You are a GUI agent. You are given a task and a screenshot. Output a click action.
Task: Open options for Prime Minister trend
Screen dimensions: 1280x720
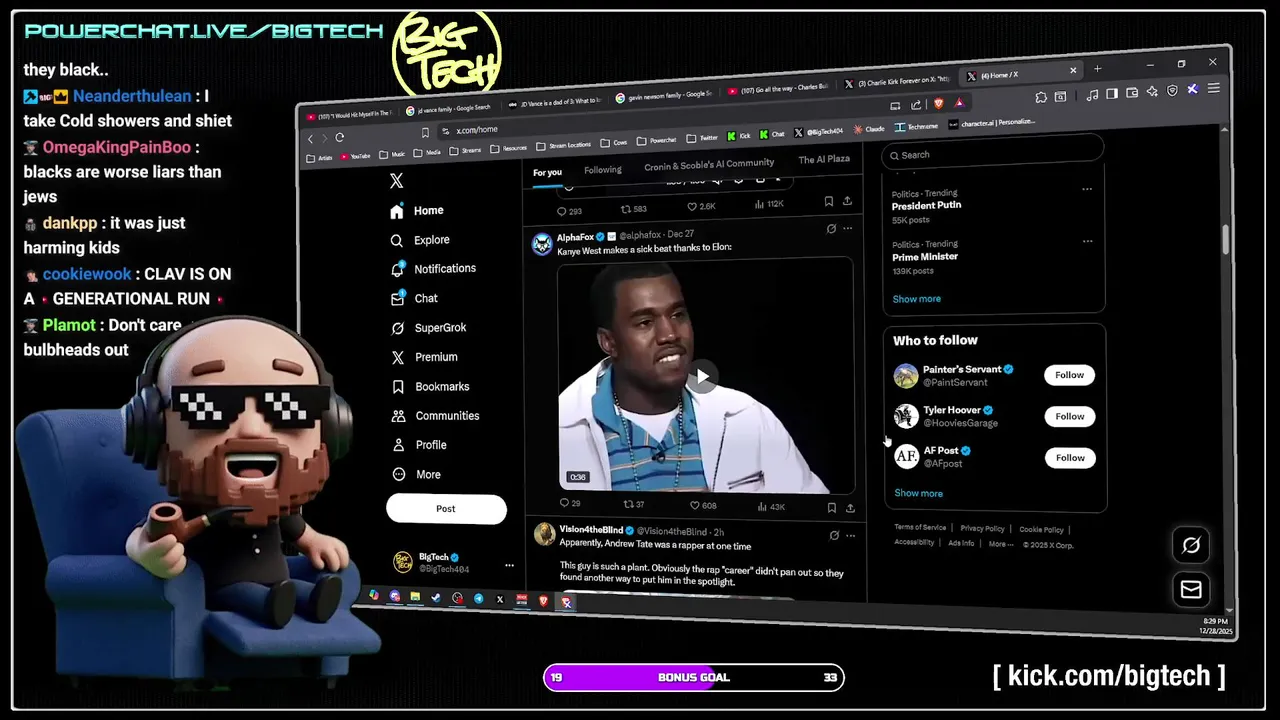pos(1087,241)
